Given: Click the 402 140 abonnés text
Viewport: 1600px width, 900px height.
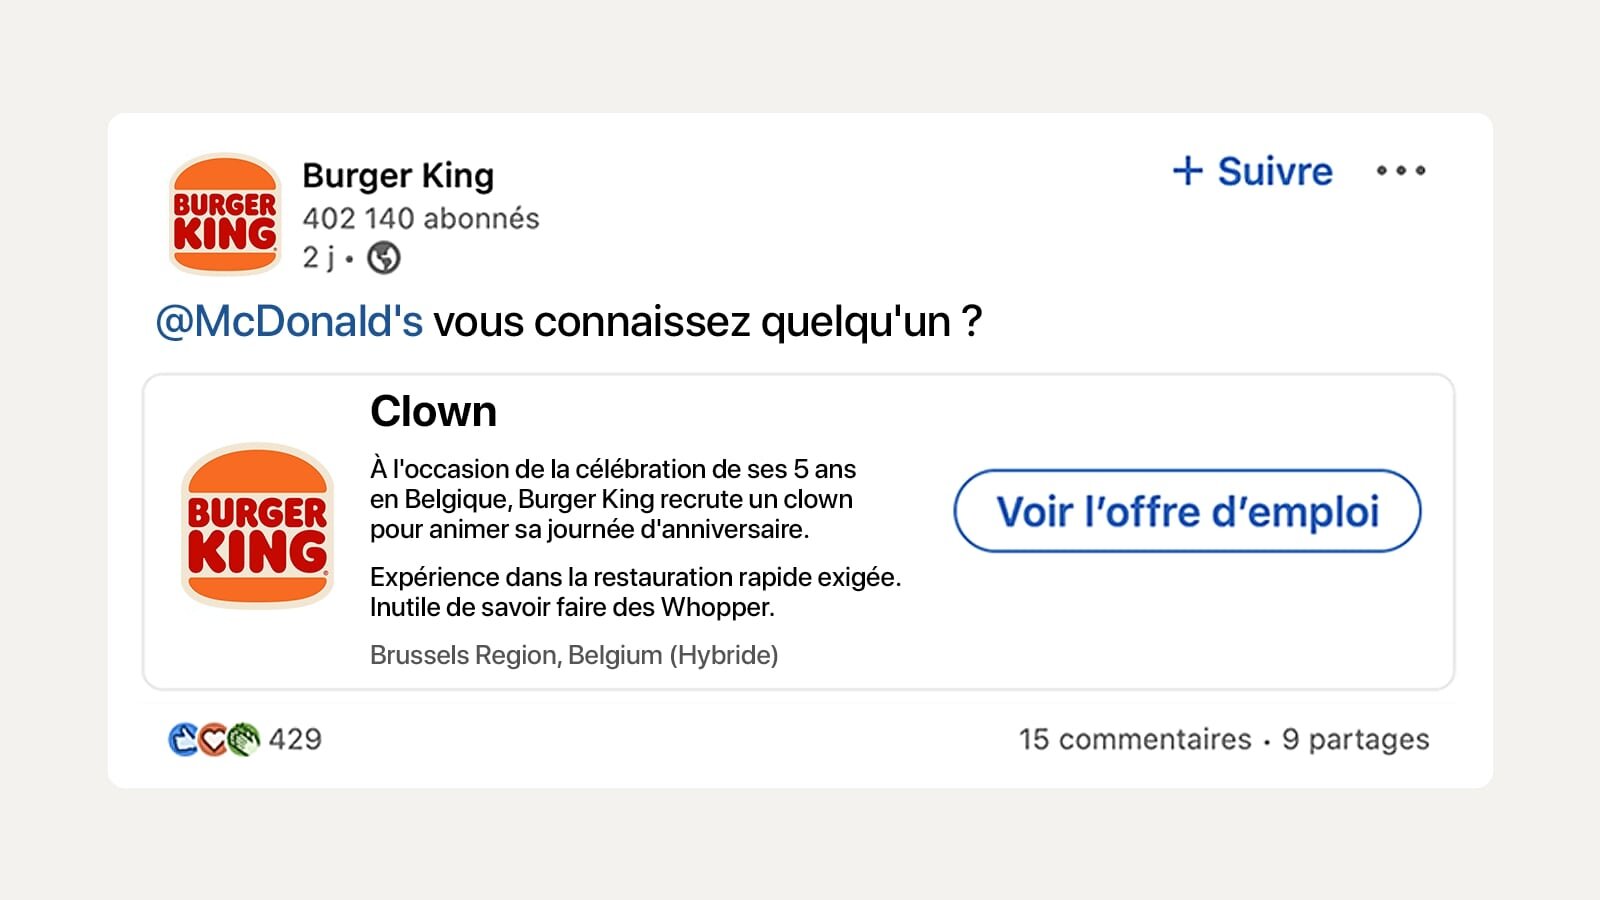Looking at the screenshot, I should coord(421,218).
